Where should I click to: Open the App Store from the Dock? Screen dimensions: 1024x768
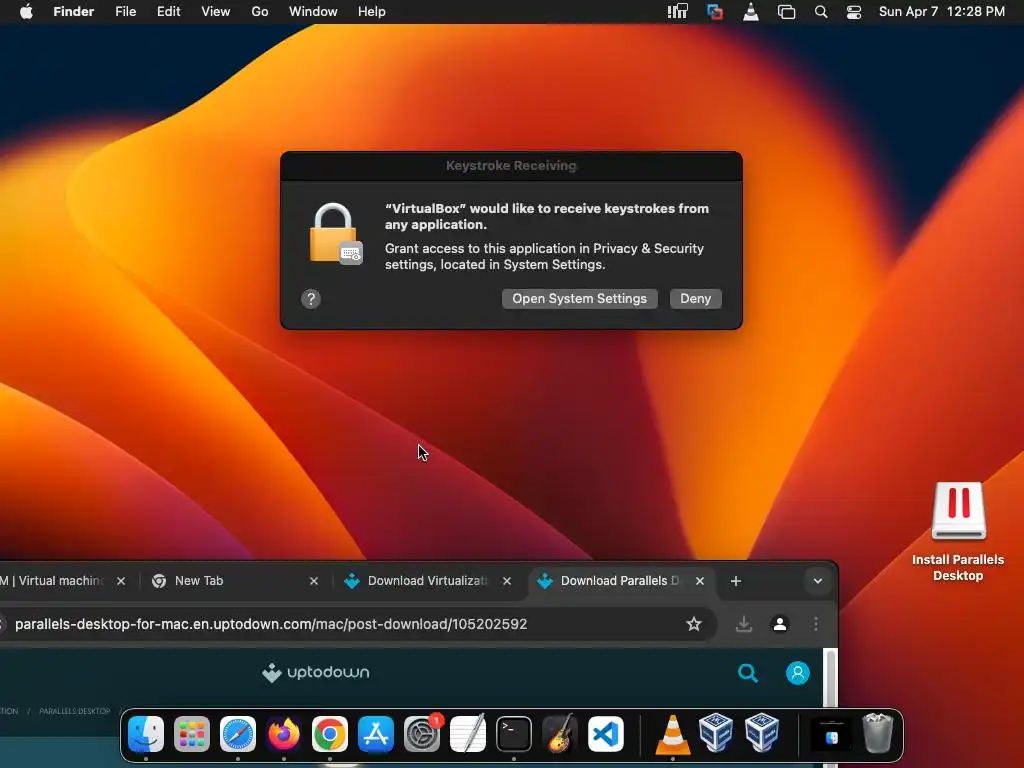pos(376,733)
